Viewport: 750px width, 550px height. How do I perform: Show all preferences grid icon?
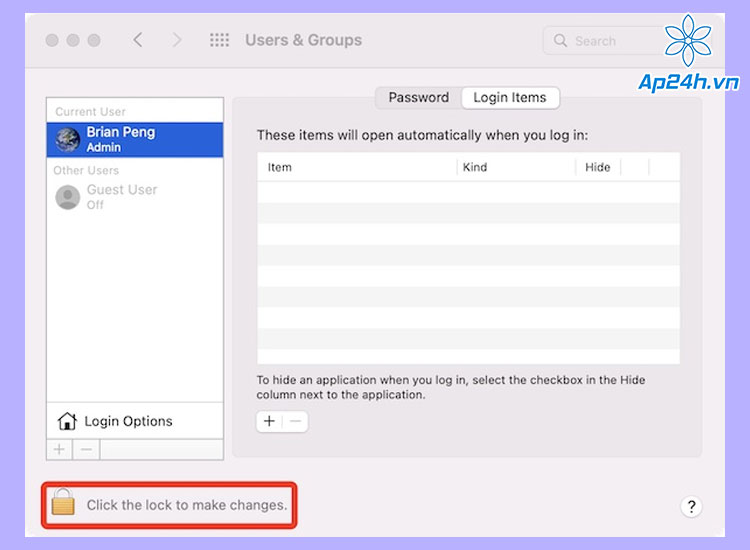220,40
